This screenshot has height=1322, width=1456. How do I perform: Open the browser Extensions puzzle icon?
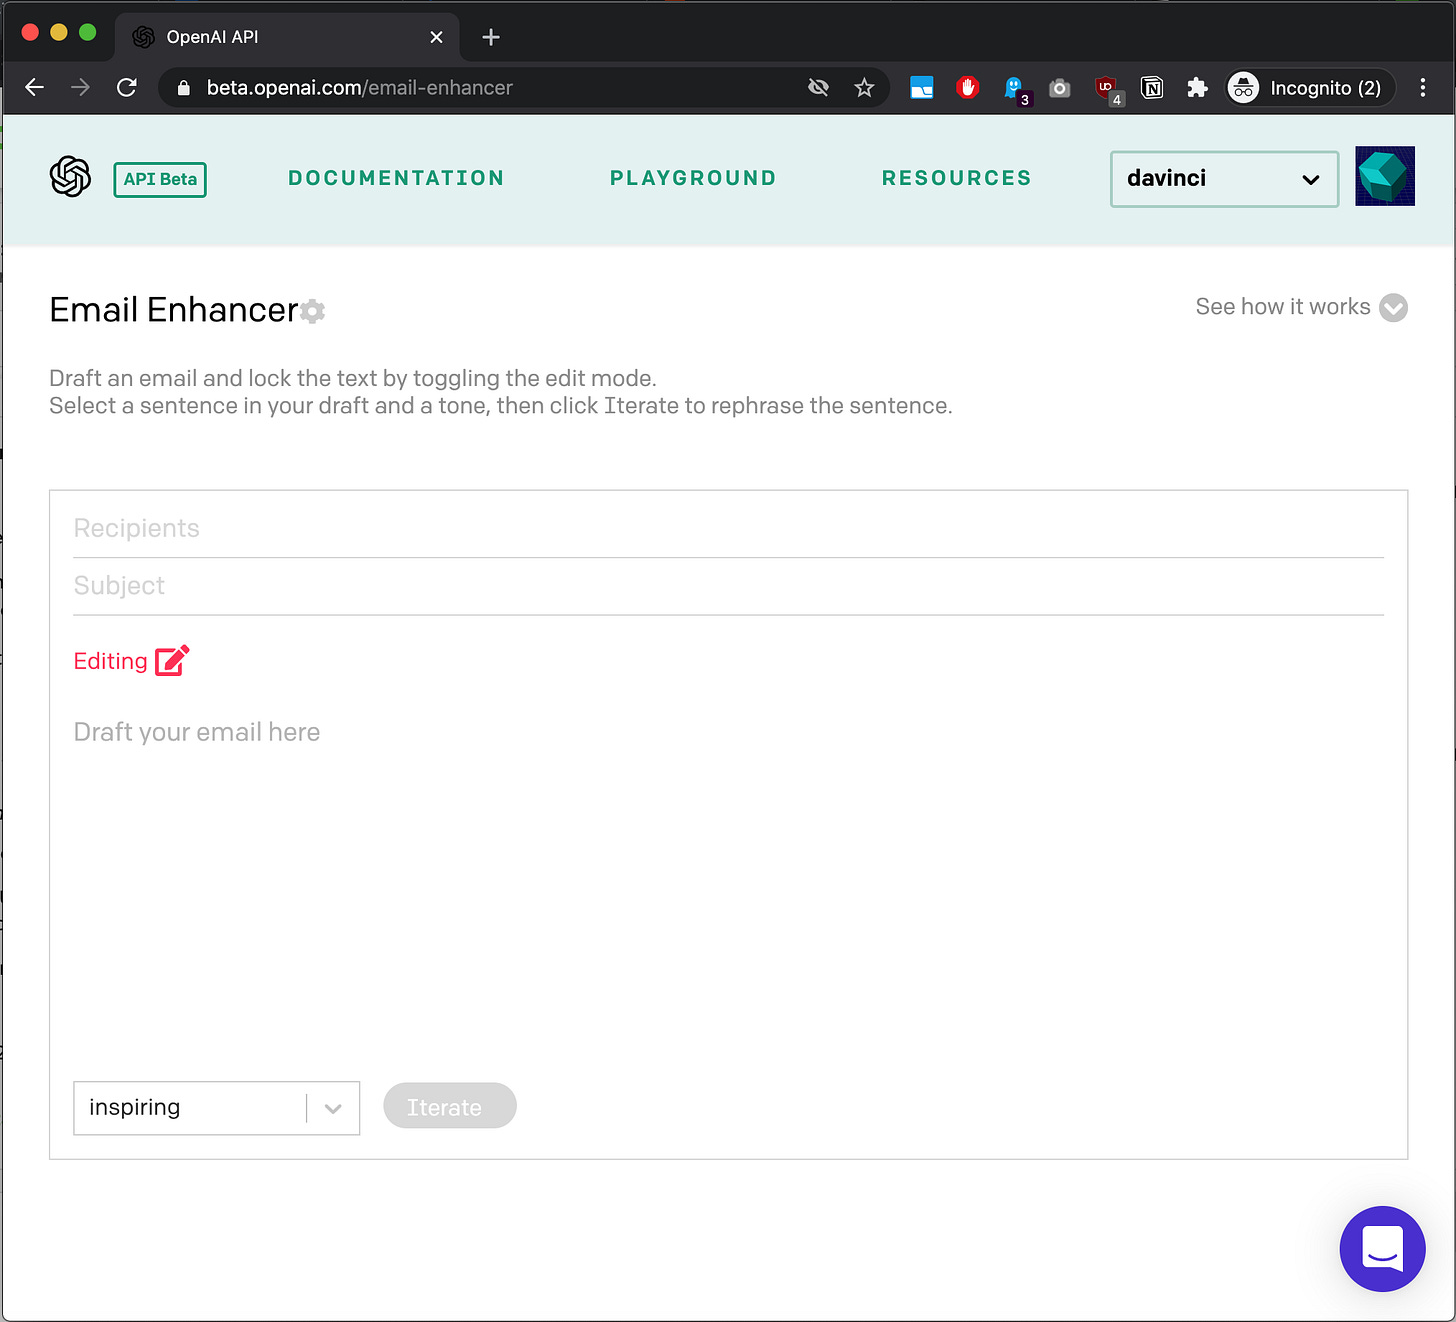click(1197, 88)
